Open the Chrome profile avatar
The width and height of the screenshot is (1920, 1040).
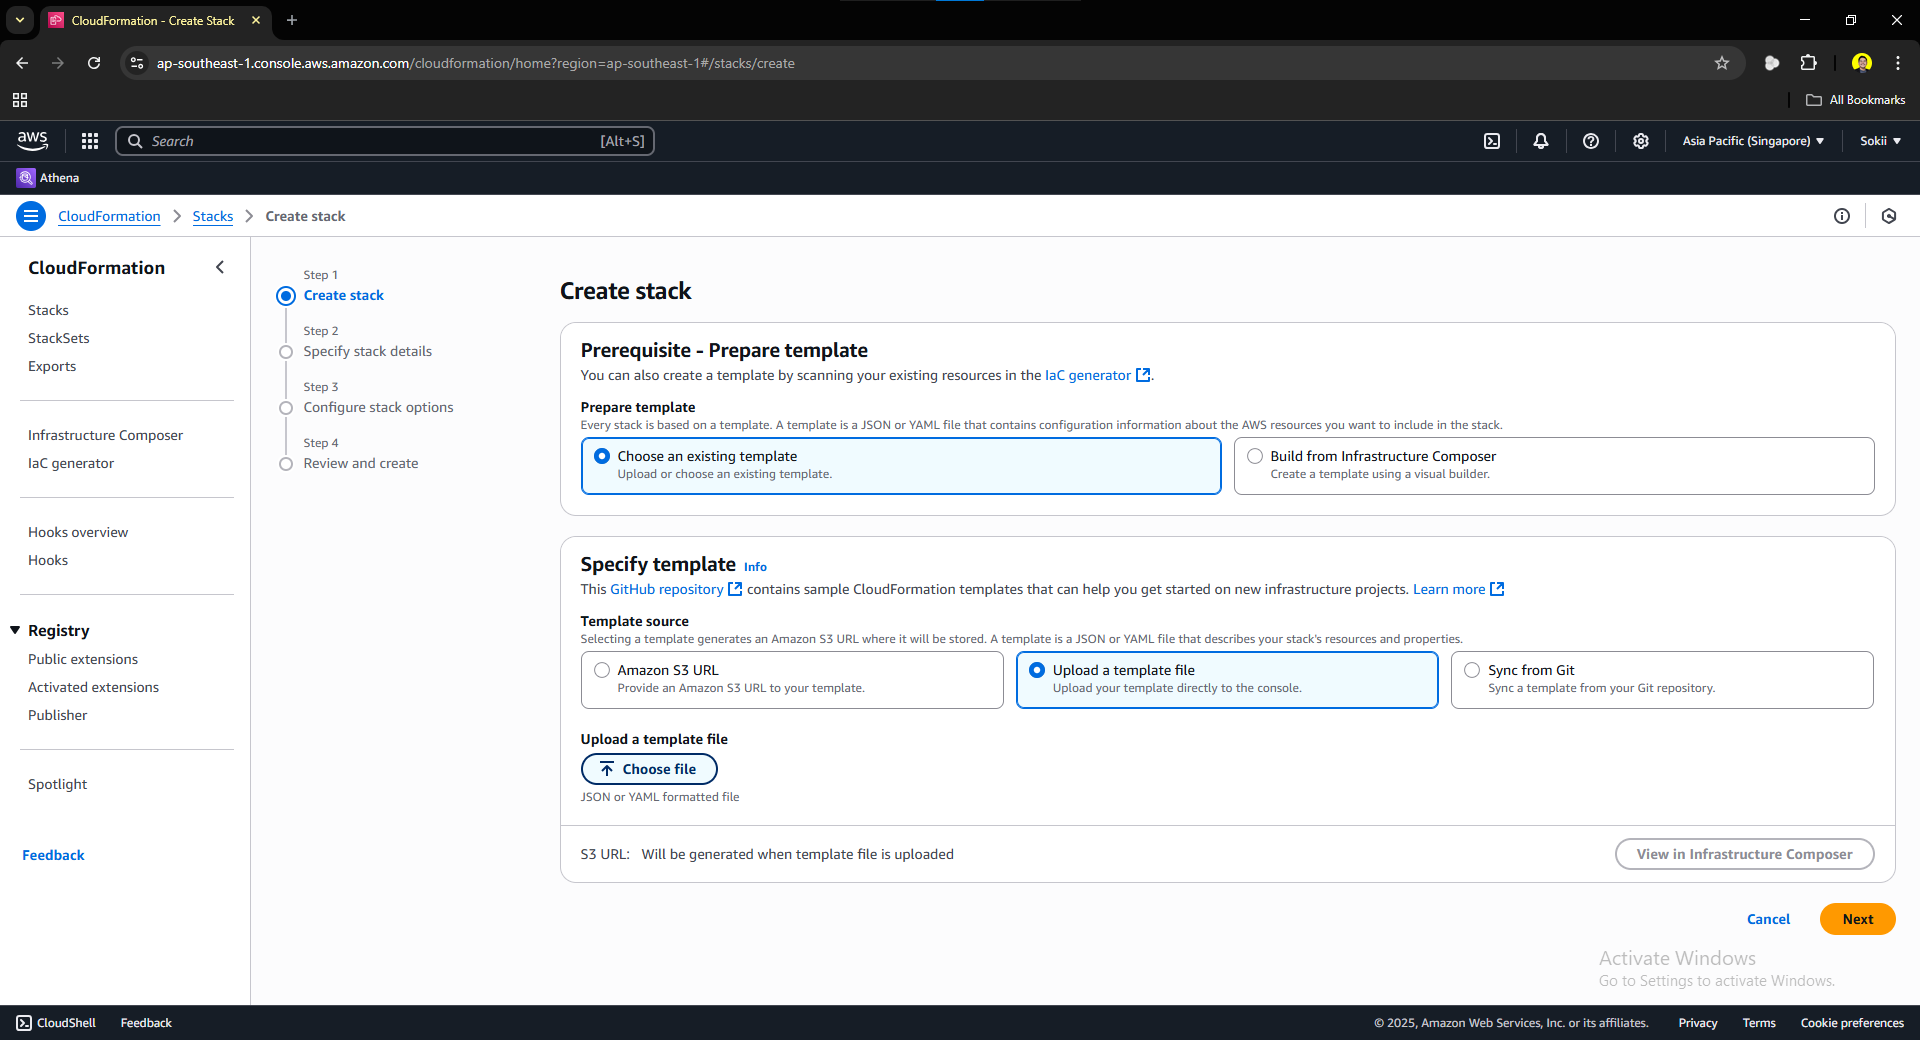[x=1862, y=63]
